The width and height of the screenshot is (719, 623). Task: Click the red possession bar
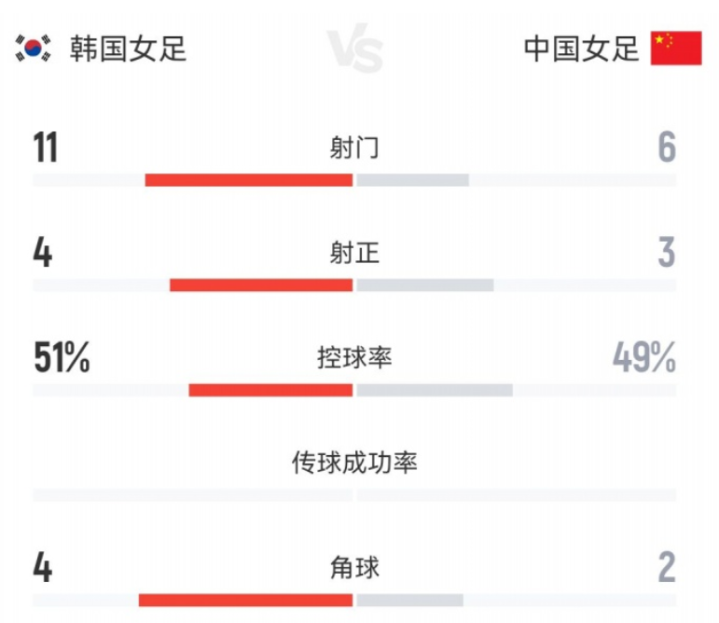tap(271, 390)
